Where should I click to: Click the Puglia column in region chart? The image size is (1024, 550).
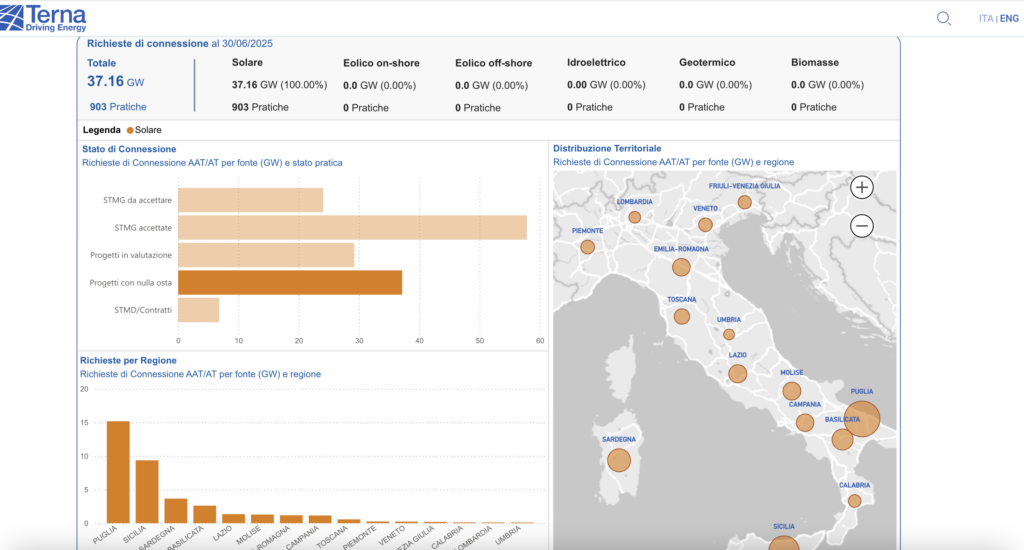[x=118, y=472]
